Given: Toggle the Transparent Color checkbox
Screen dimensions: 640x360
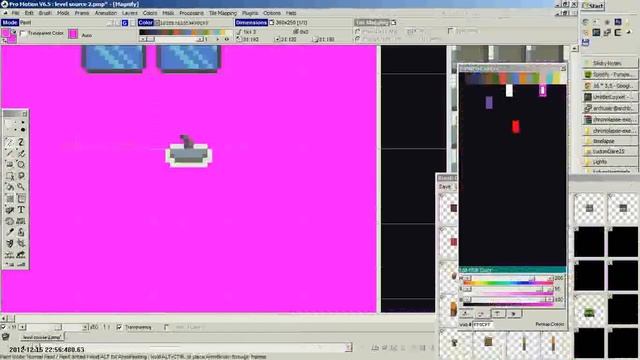Looking at the screenshot, I should pyautogui.click(x=23, y=33).
